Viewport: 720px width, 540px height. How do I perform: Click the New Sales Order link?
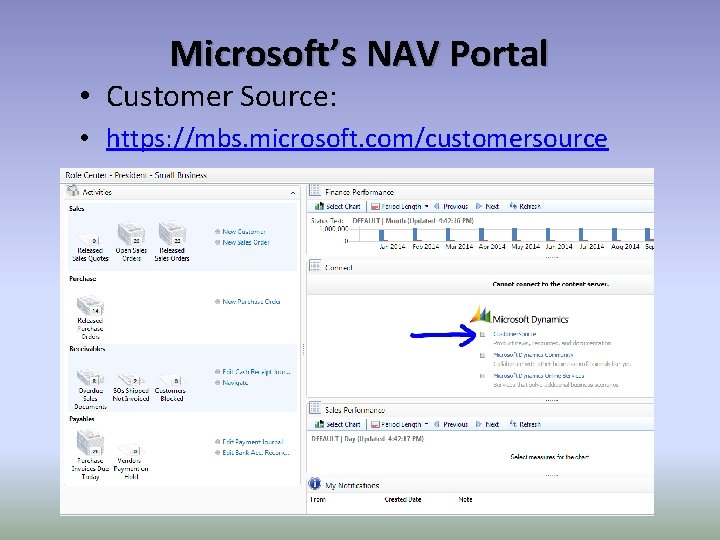[x=246, y=242]
